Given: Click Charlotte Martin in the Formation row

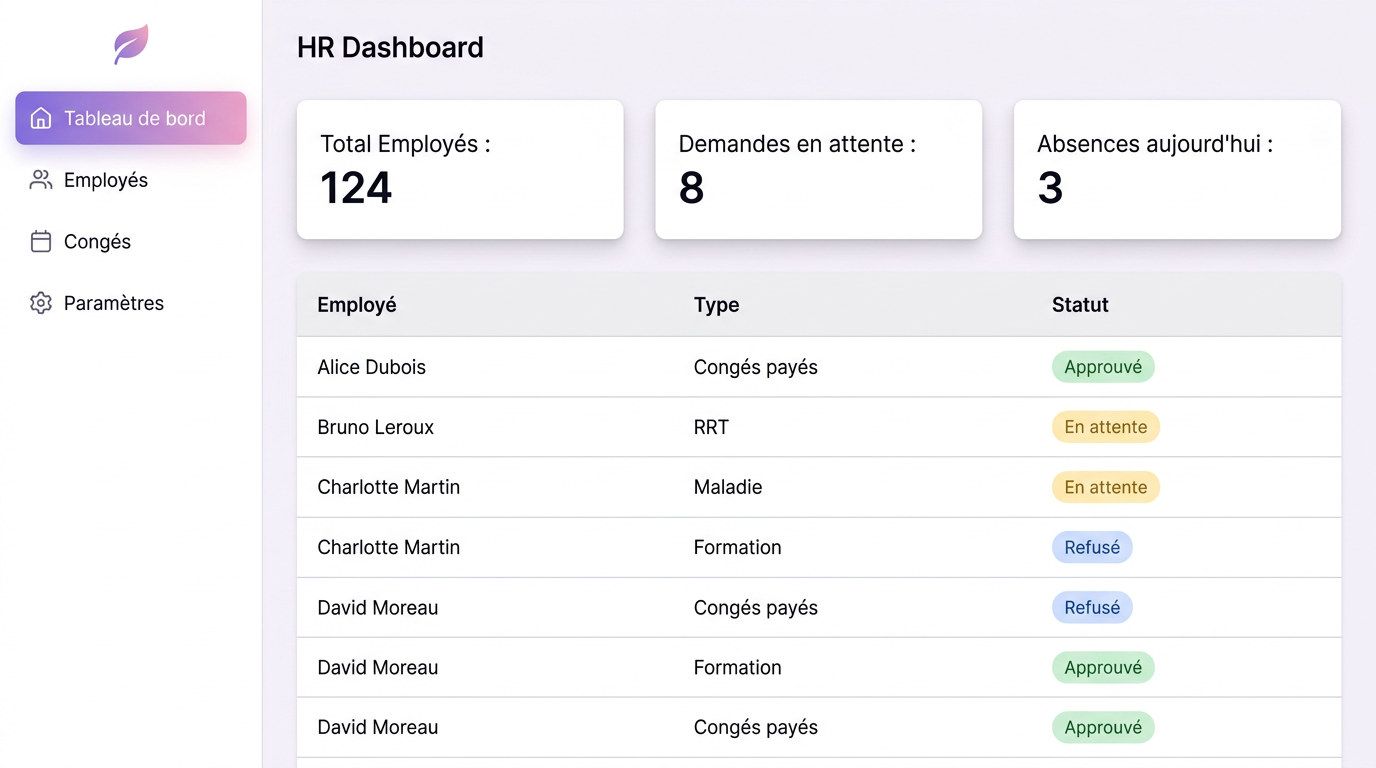Looking at the screenshot, I should click(389, 547).
